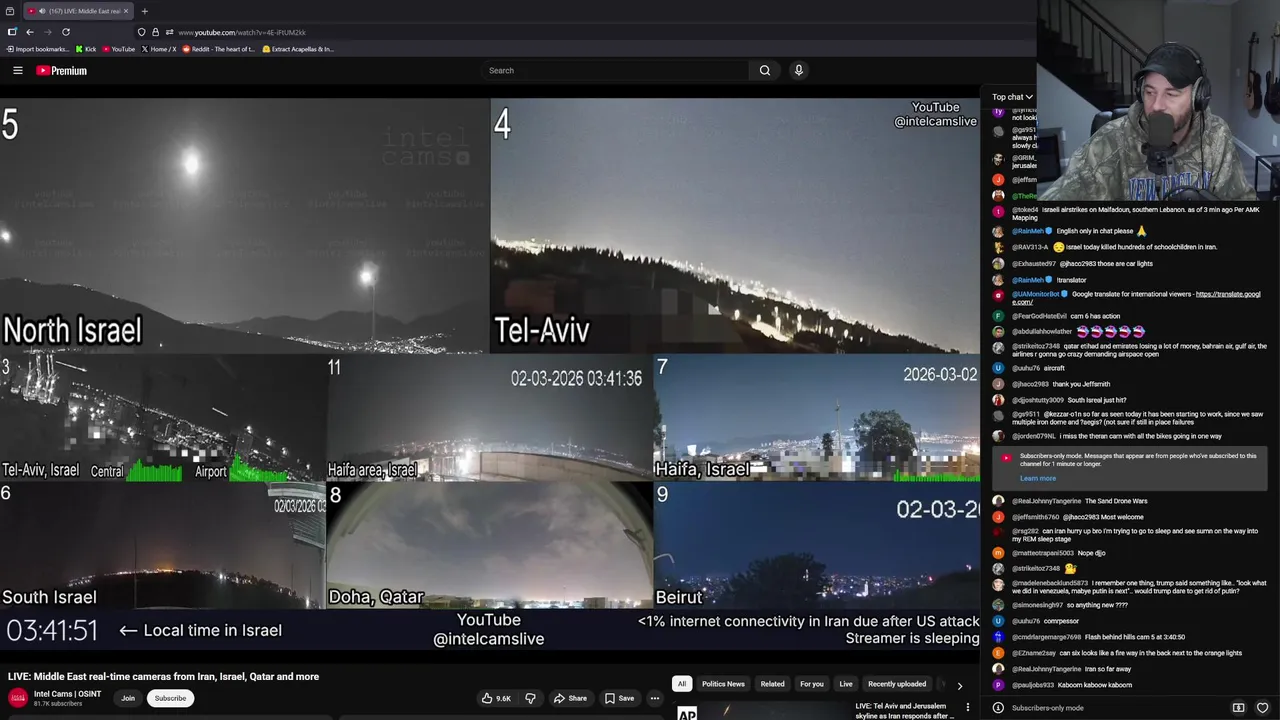The image size is (1280, 720).
Task: Go to YouTube Premium home logo
Action: pos(61,70)
